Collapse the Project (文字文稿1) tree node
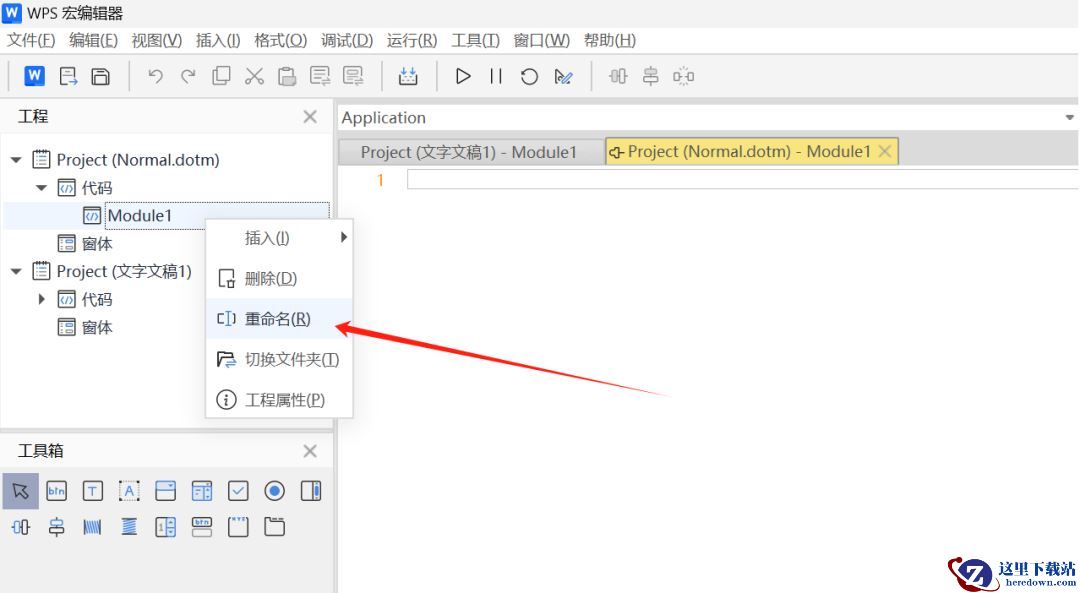Image resolution: width=1080 pixels, height=593 pixels. pyautogui.click(x=16, y=271)
